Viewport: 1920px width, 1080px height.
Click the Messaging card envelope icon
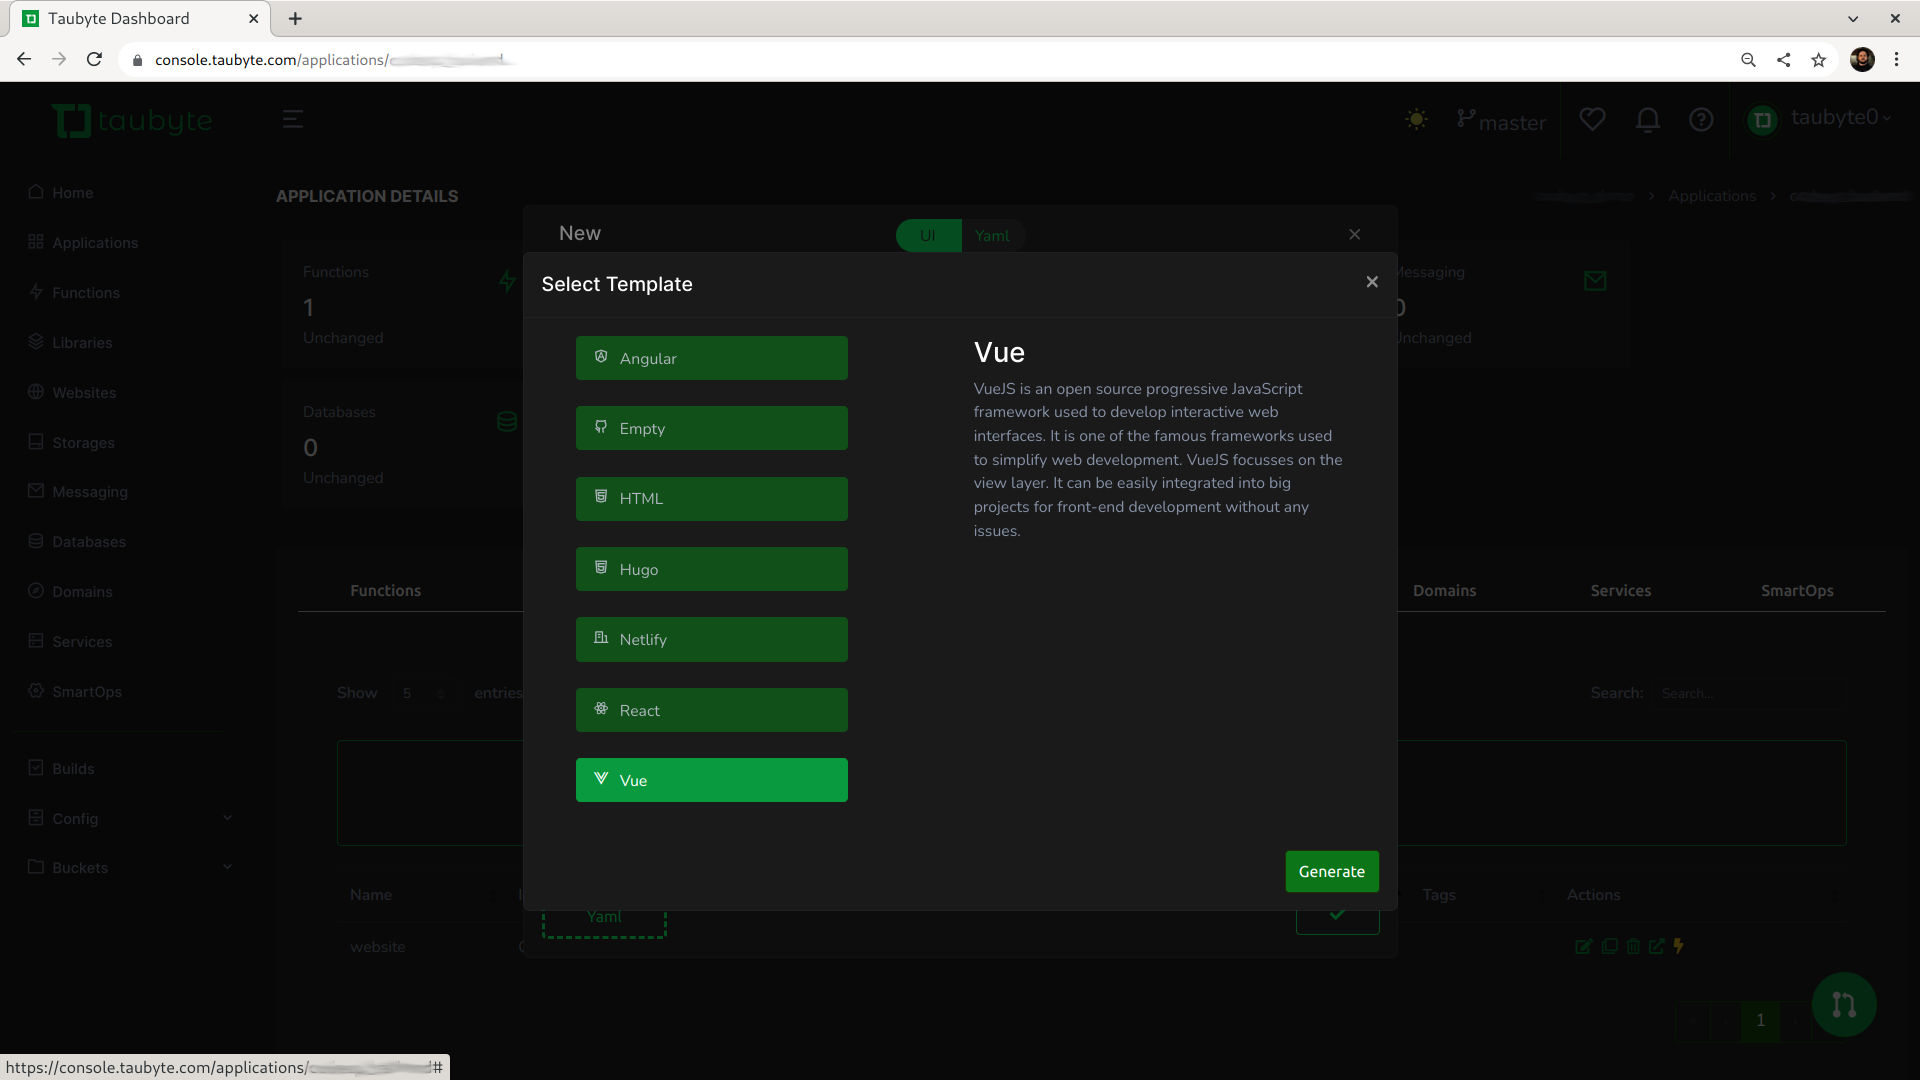[x=1595, y=281]
